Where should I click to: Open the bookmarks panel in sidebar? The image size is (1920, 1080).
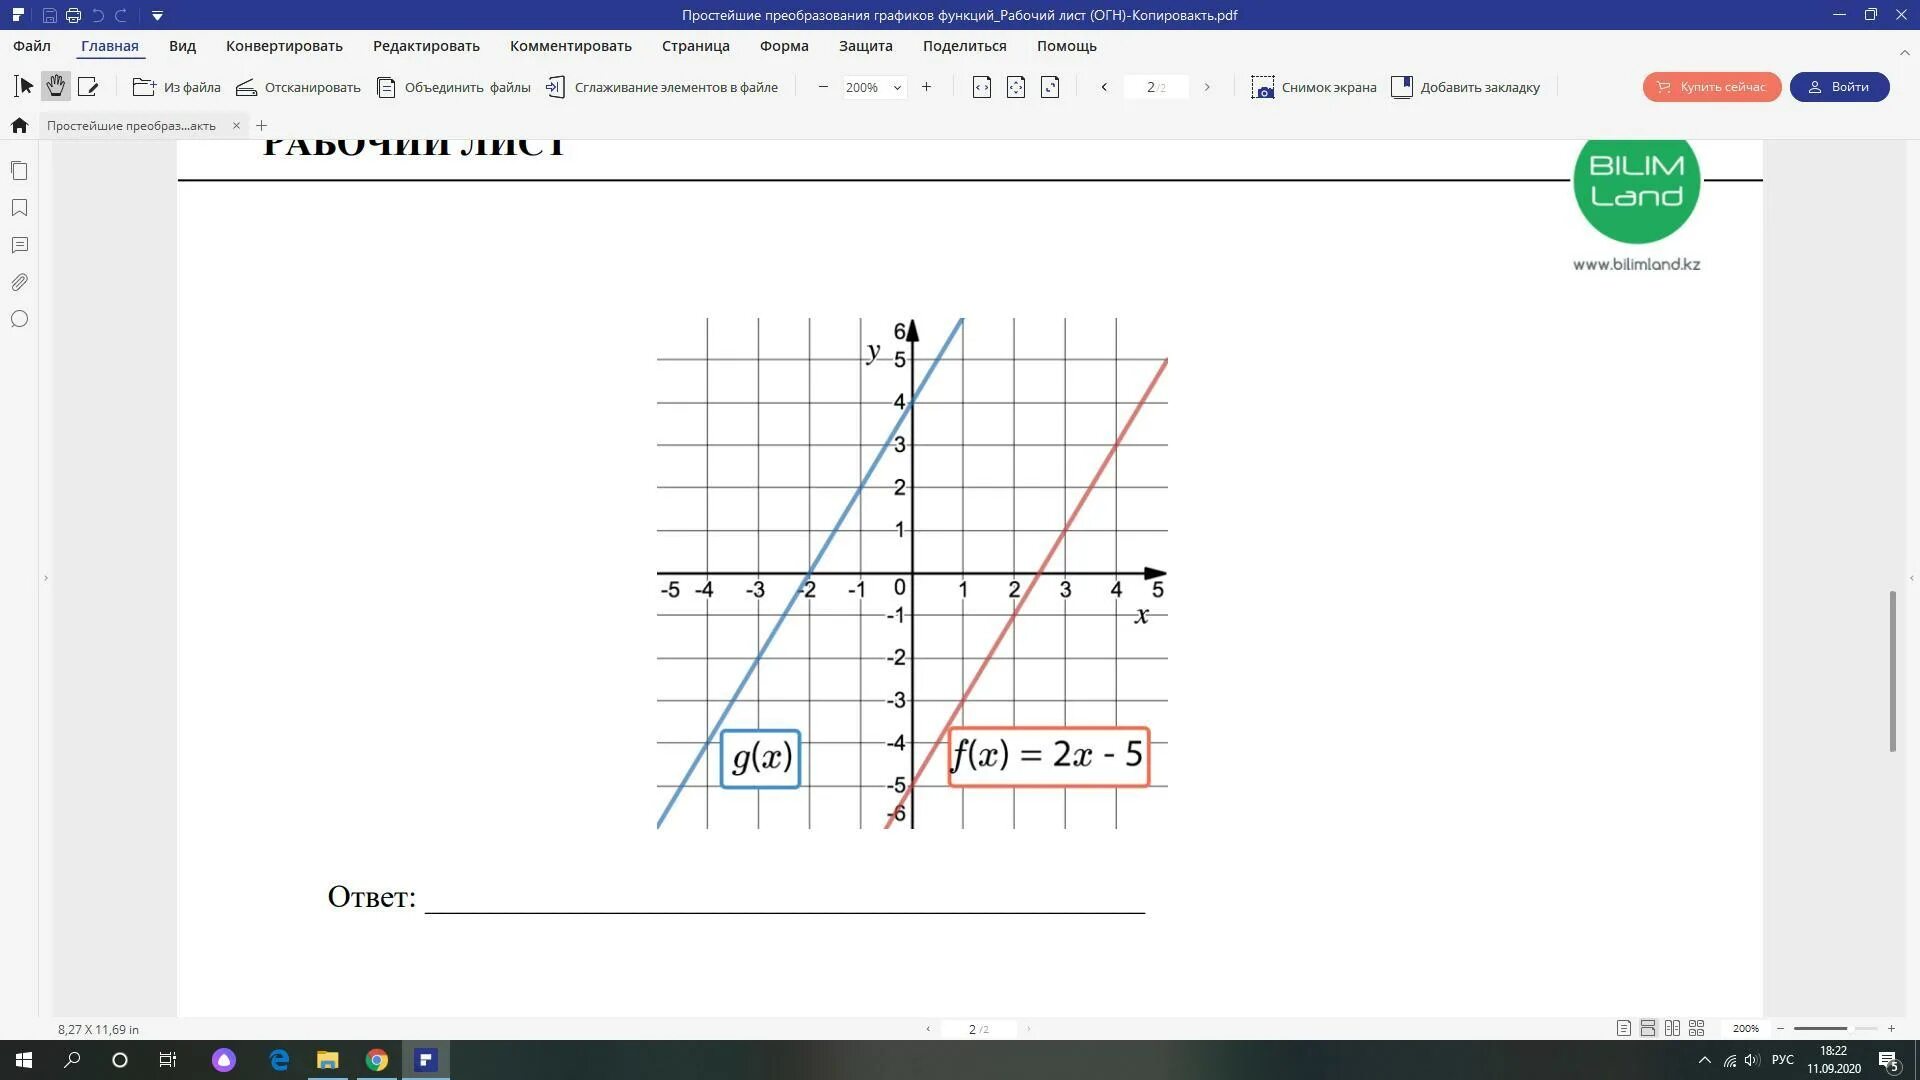(19, 208)
